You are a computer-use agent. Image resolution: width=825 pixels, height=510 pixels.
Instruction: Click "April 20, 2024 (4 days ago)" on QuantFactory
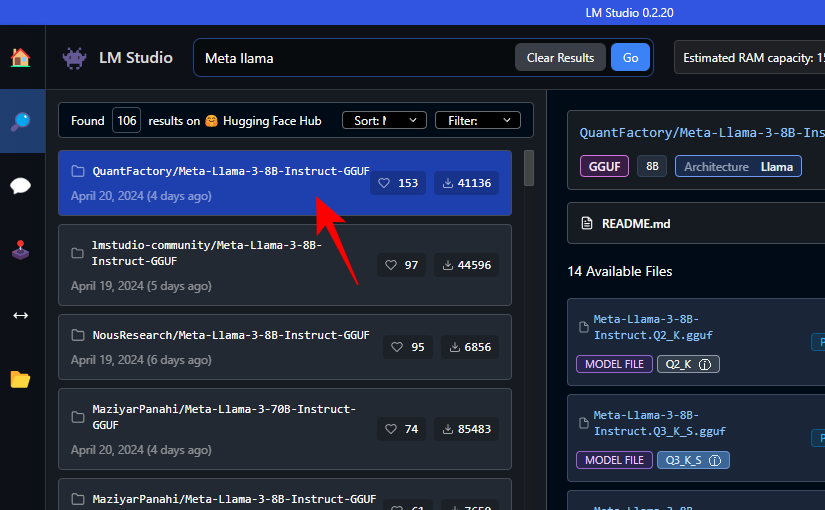pos(141,196)
